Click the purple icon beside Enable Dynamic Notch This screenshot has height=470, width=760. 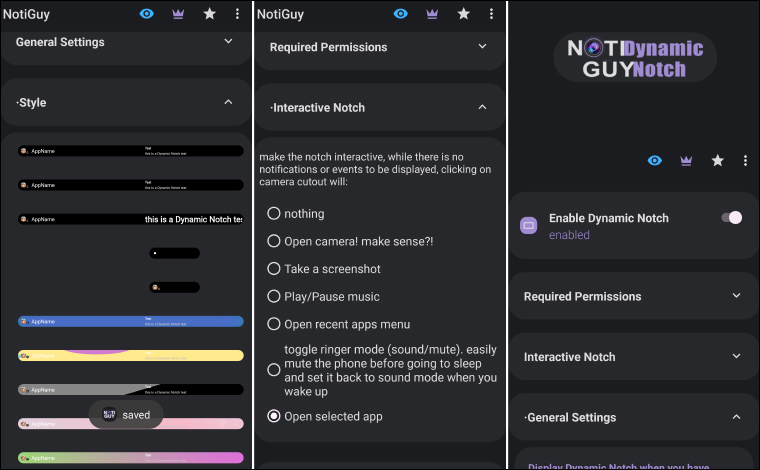[529, 226]
